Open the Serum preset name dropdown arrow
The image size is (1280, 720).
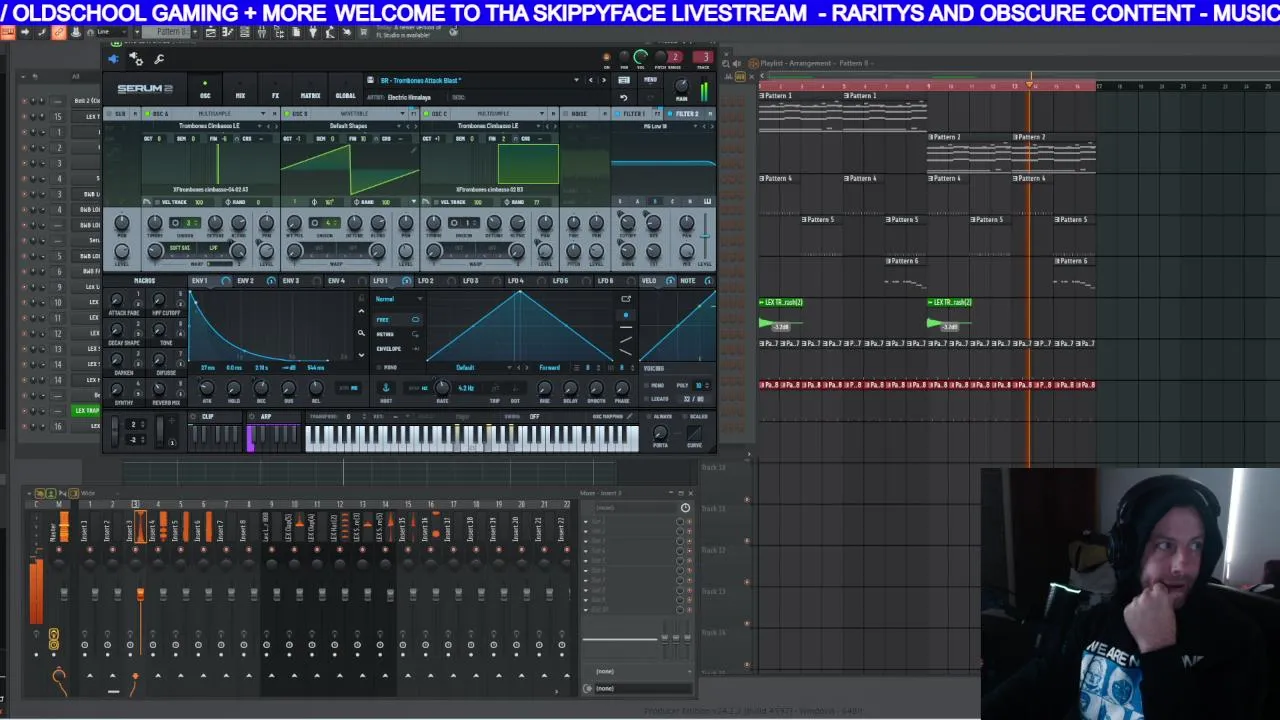[576, 80]
